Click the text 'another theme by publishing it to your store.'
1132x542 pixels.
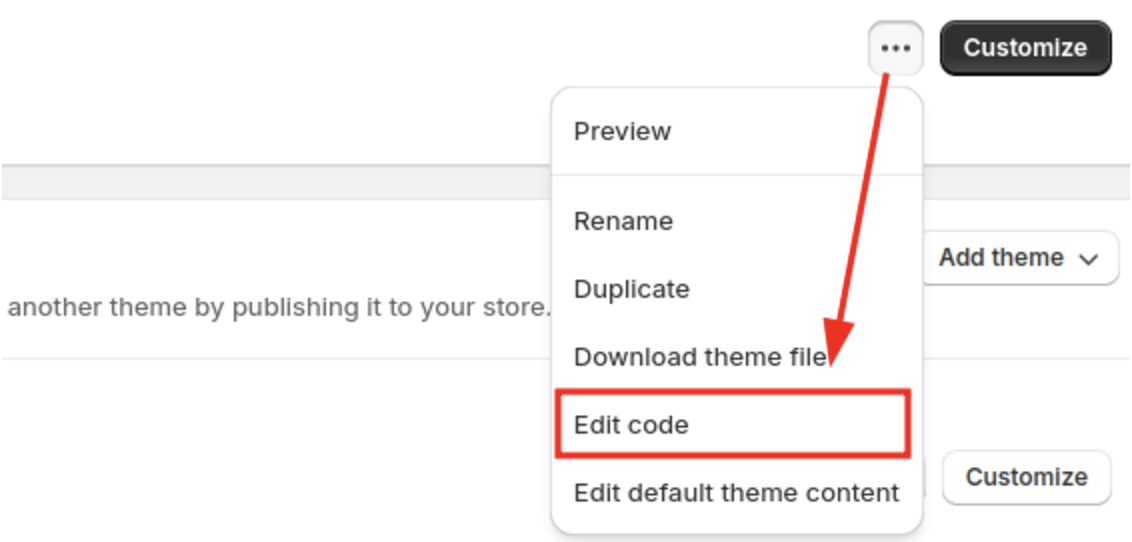coord(279,308)
